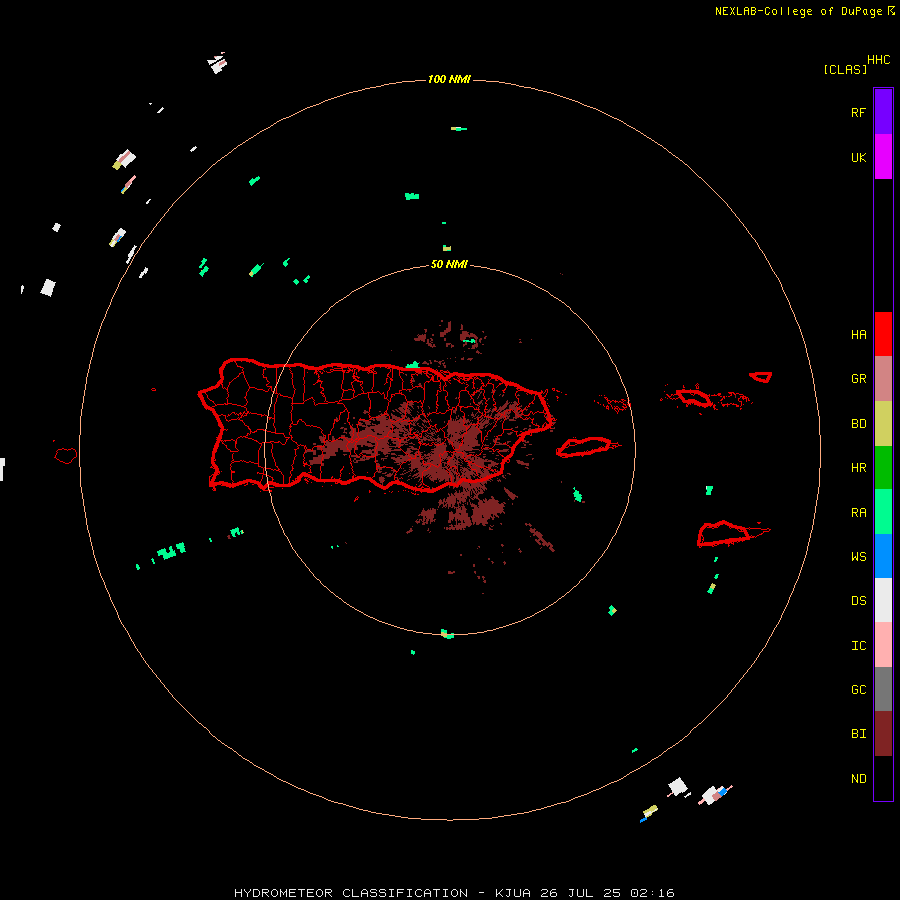The height and width of the screenshot is (900, 900).
Task: Click the UK legend label
Action: point(858,158)
